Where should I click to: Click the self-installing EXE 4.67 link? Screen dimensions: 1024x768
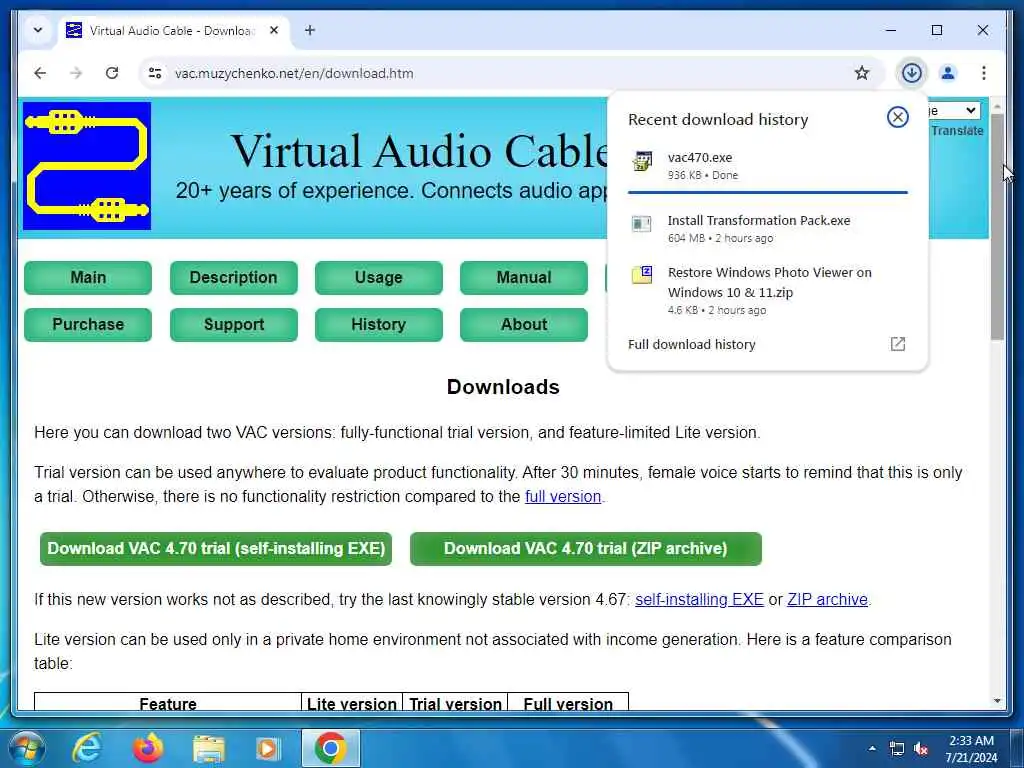pyautogui.click(x=699, y=600)
